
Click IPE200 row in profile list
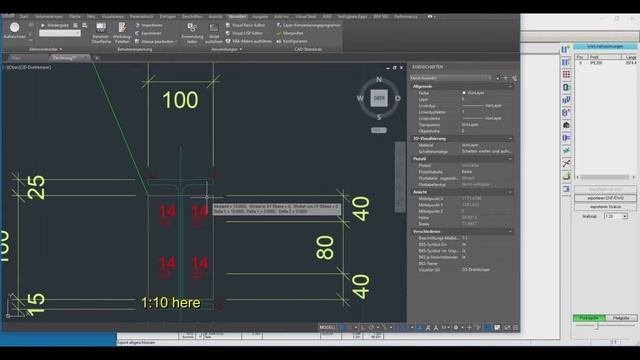click(606, 63)
